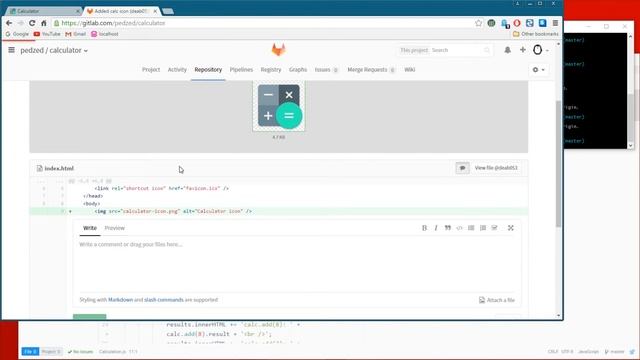This screenshot has width=640, height=360.
Task: Expand the pedzed / calculator project dropdown
Action: [x=54, y=50]
